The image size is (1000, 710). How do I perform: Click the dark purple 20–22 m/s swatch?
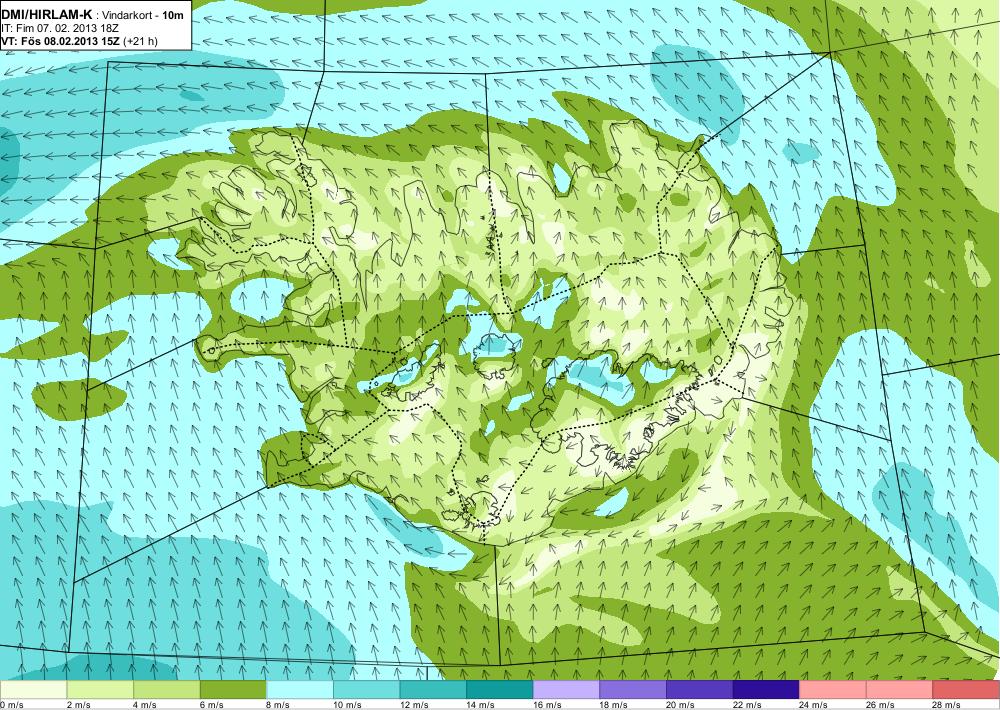point(700,690)
